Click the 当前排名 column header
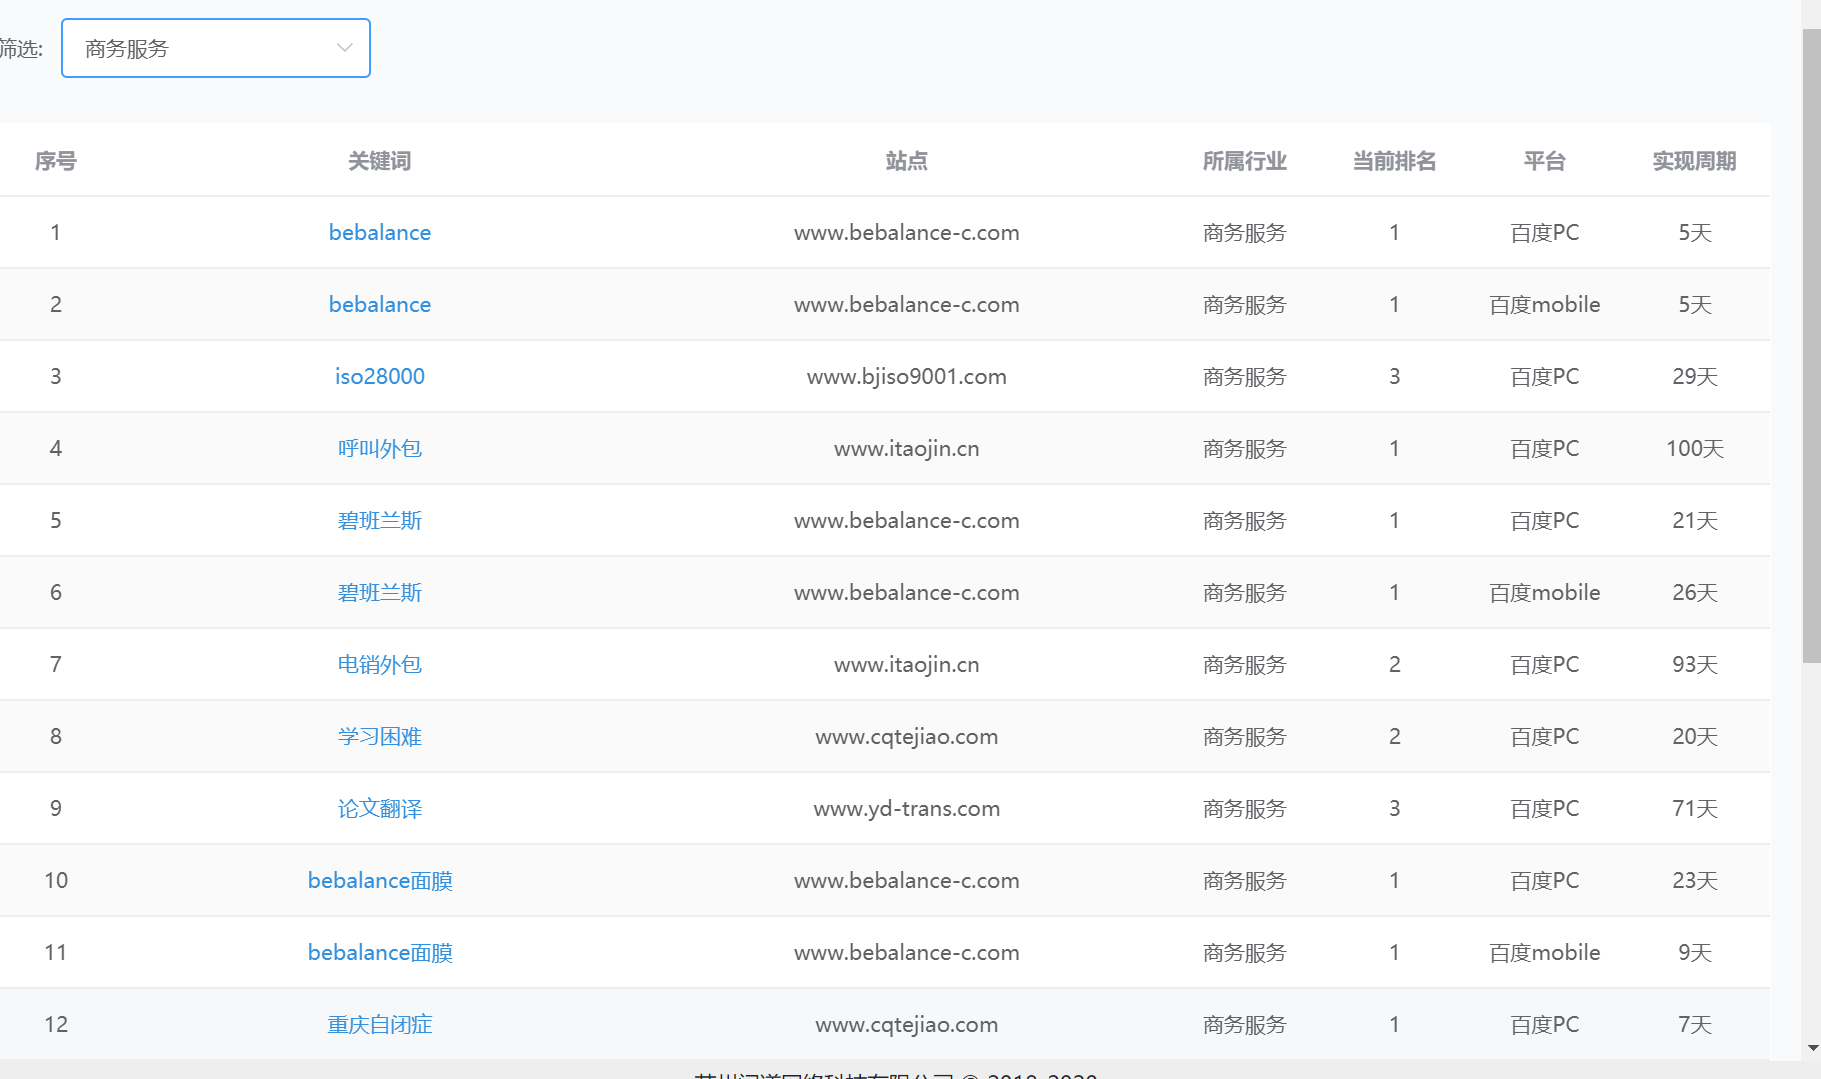This screenshot has width=1821, height=1079. [1395, 161]
